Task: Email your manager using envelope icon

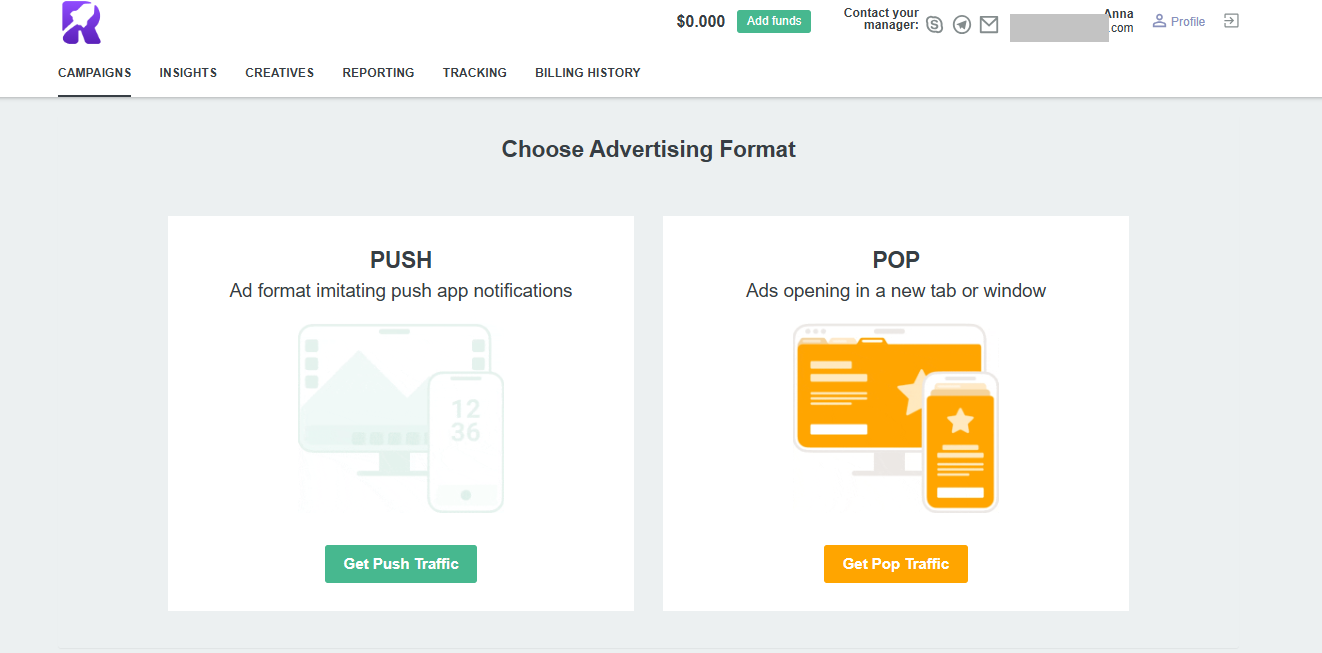Action: pyautogui.click(x=989, y=25)
